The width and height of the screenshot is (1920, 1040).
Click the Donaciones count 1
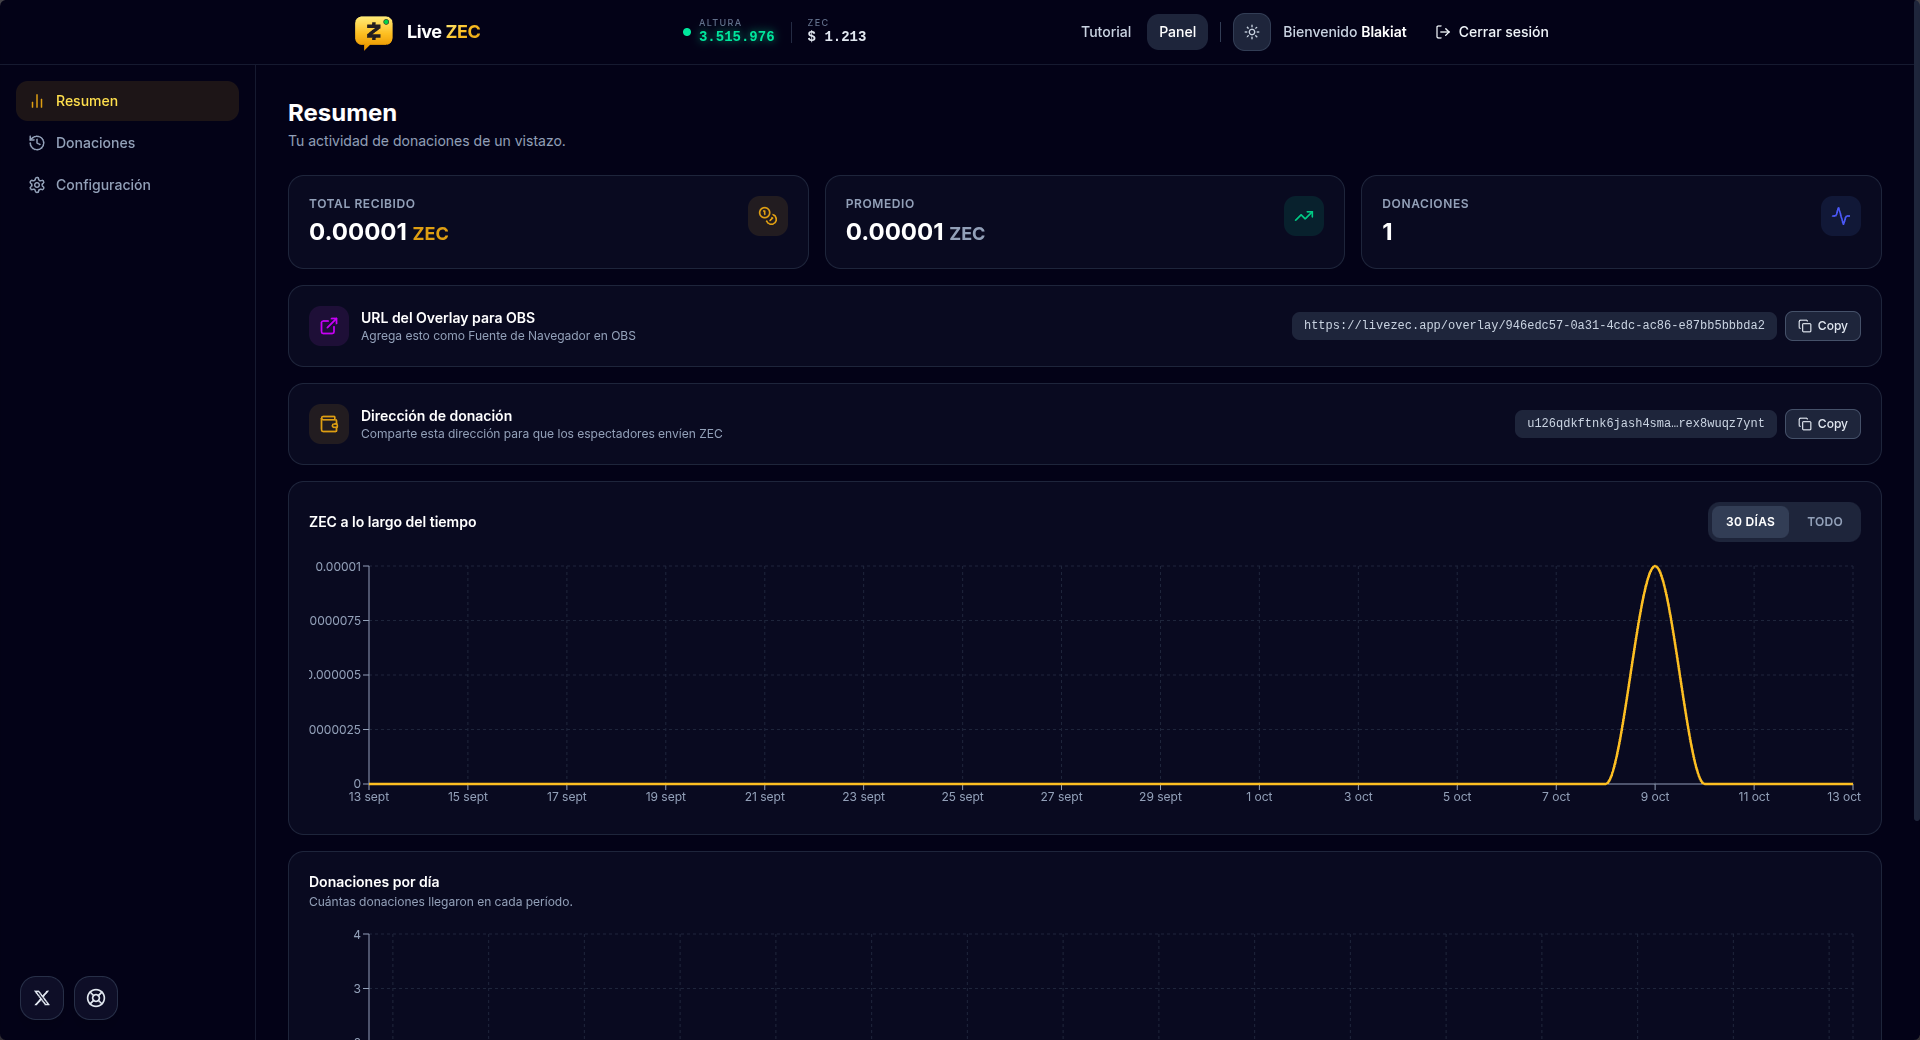[x=1387, y=232]
